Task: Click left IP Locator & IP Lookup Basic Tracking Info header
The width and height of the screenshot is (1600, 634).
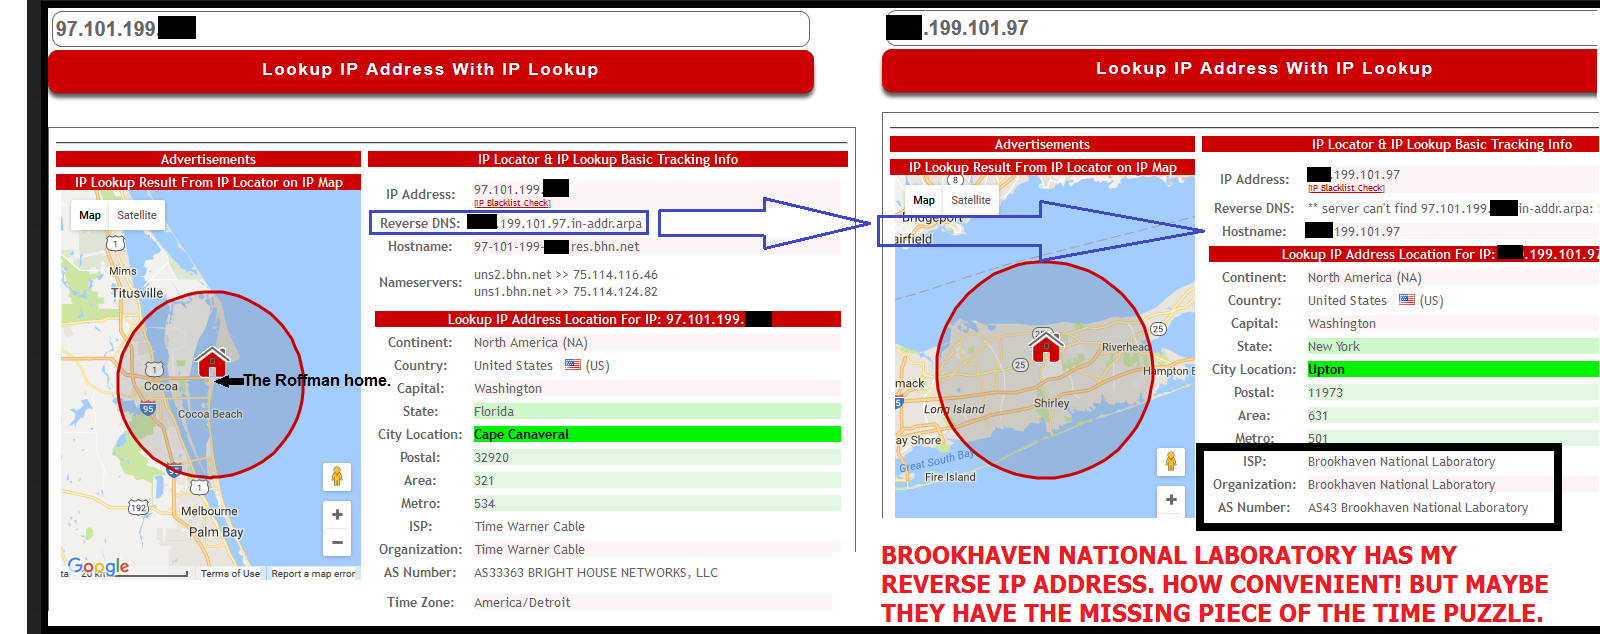Action: (x=608, y=159)
